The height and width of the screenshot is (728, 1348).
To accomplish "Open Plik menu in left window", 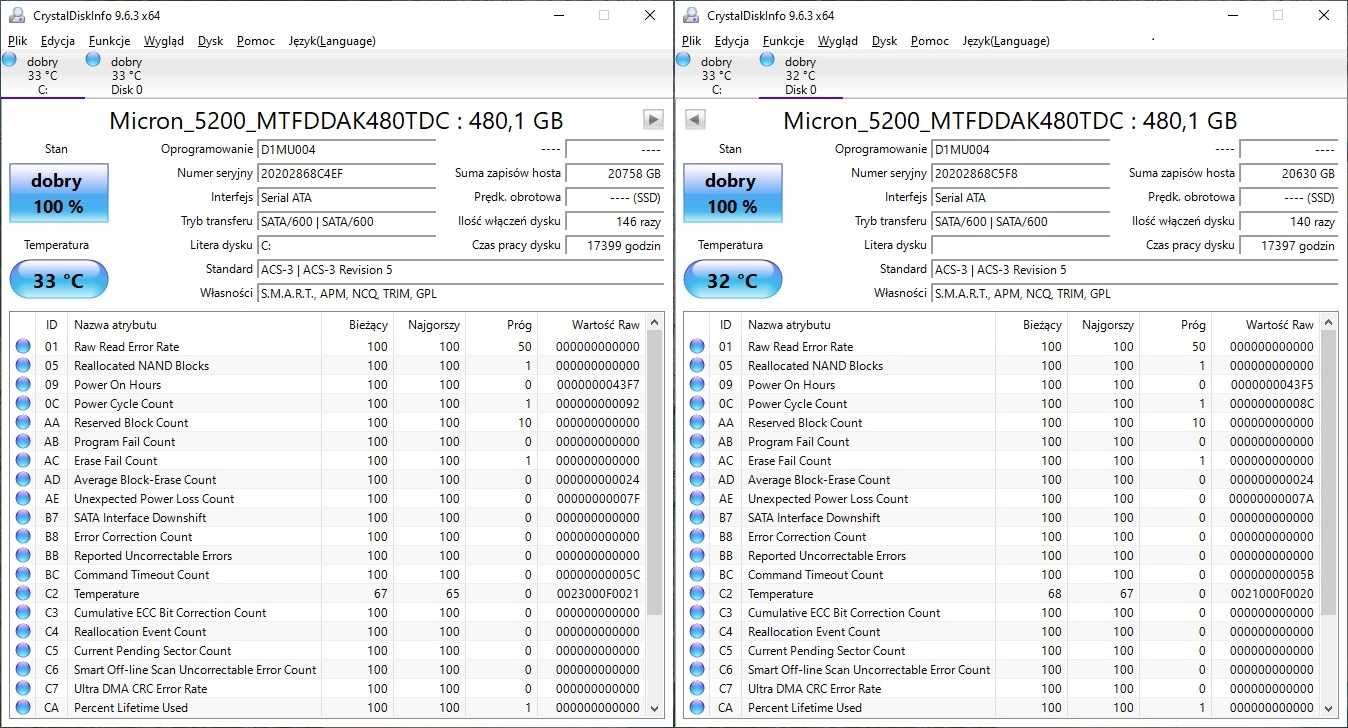I will tap(17, 41).
